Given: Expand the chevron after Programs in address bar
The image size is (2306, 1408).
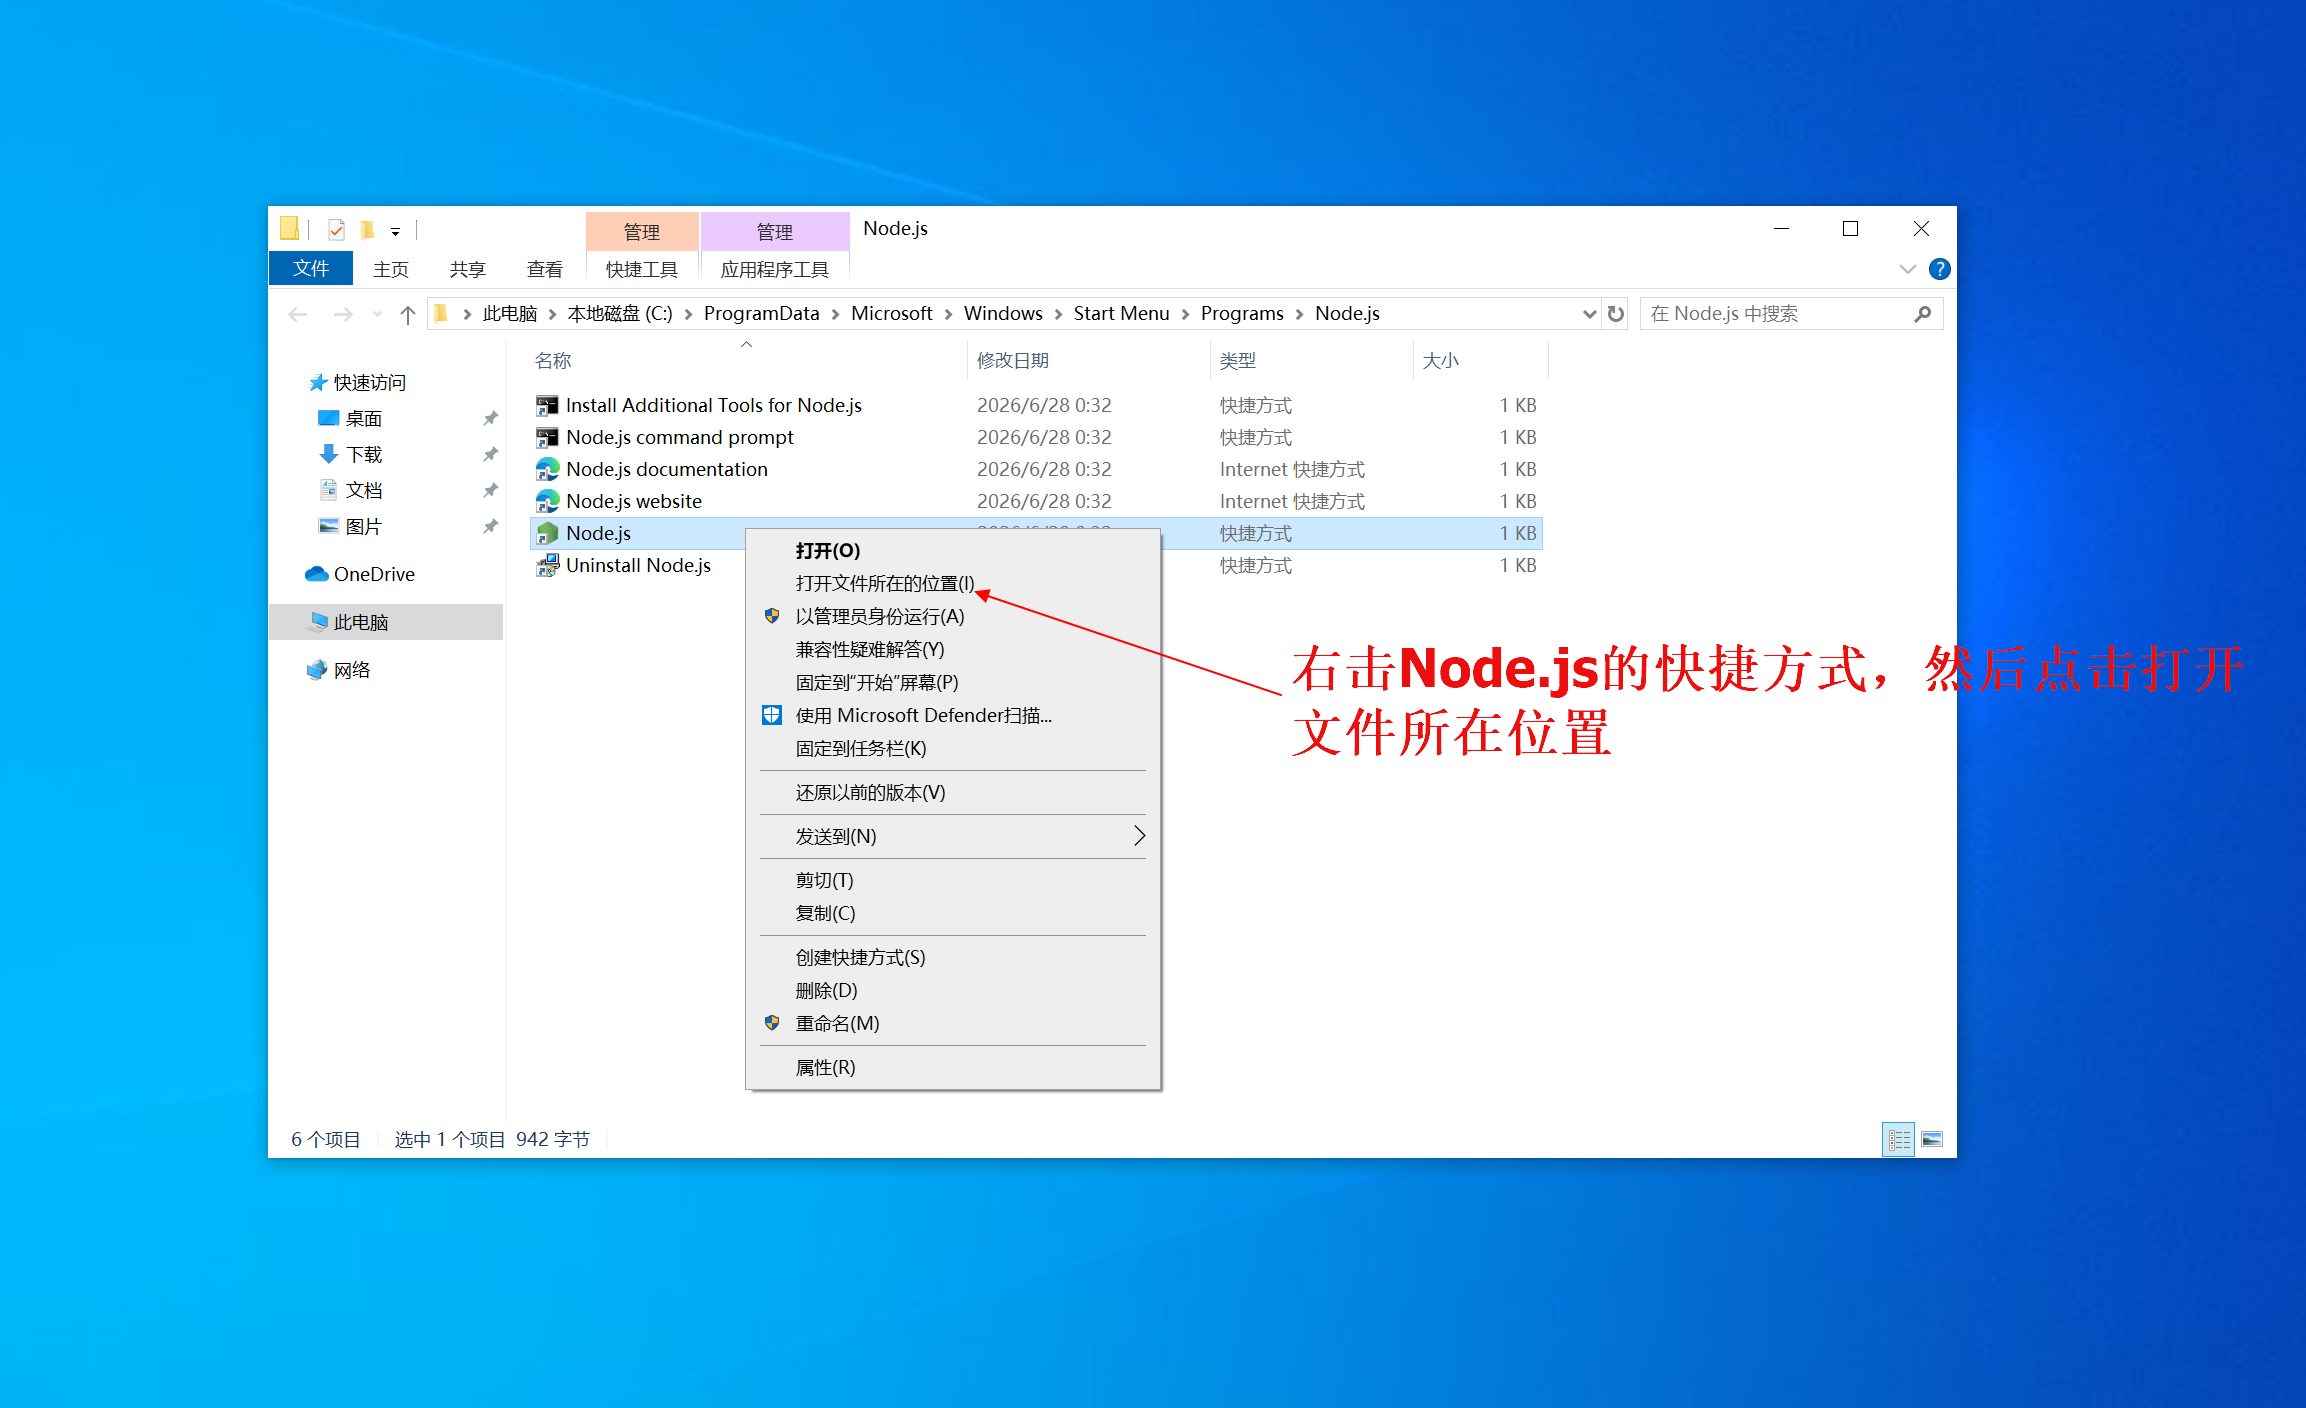Looking at the screenshot, I should [x=1299, y=314].
